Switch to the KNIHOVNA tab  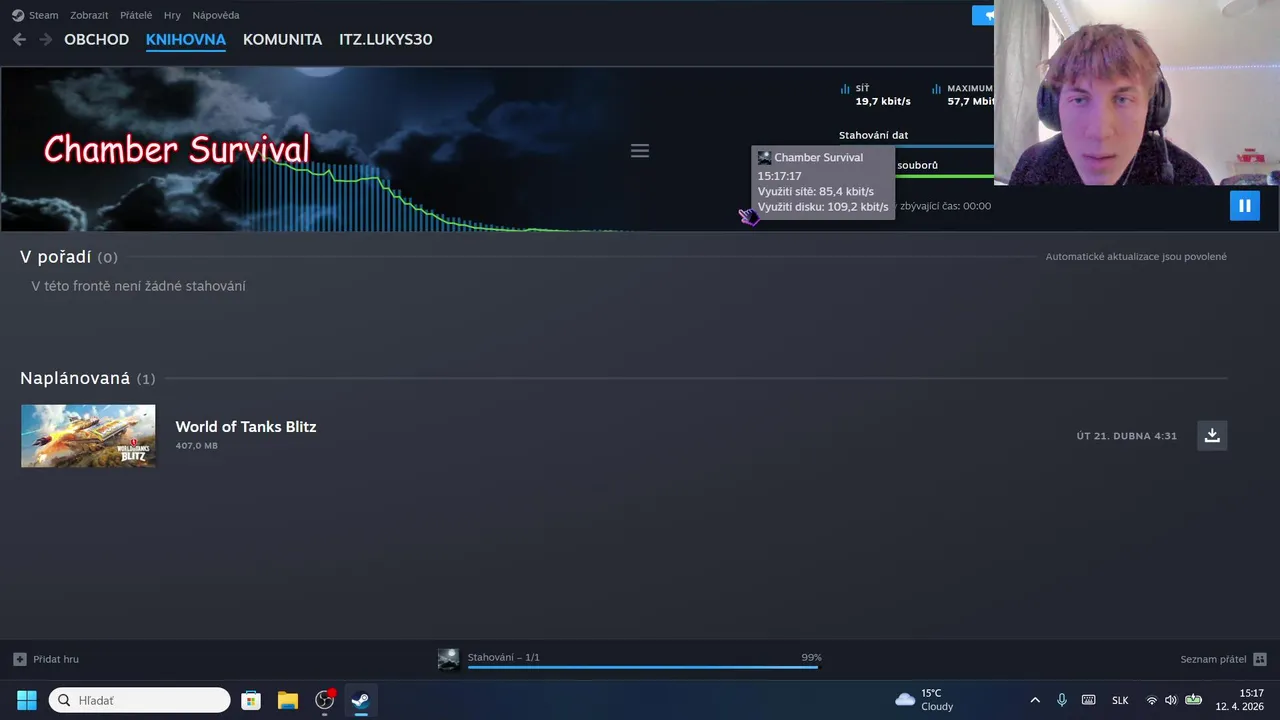[x=186, y=39]
